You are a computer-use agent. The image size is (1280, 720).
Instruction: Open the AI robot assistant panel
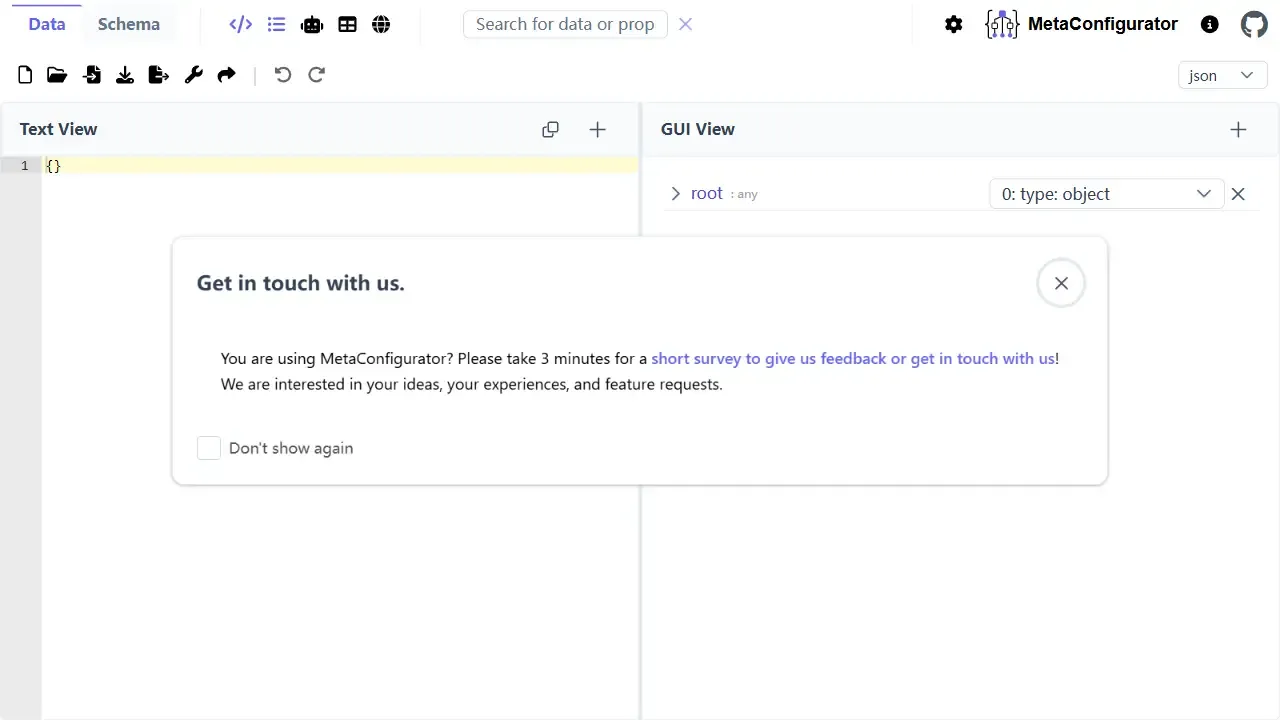point(312,24)
